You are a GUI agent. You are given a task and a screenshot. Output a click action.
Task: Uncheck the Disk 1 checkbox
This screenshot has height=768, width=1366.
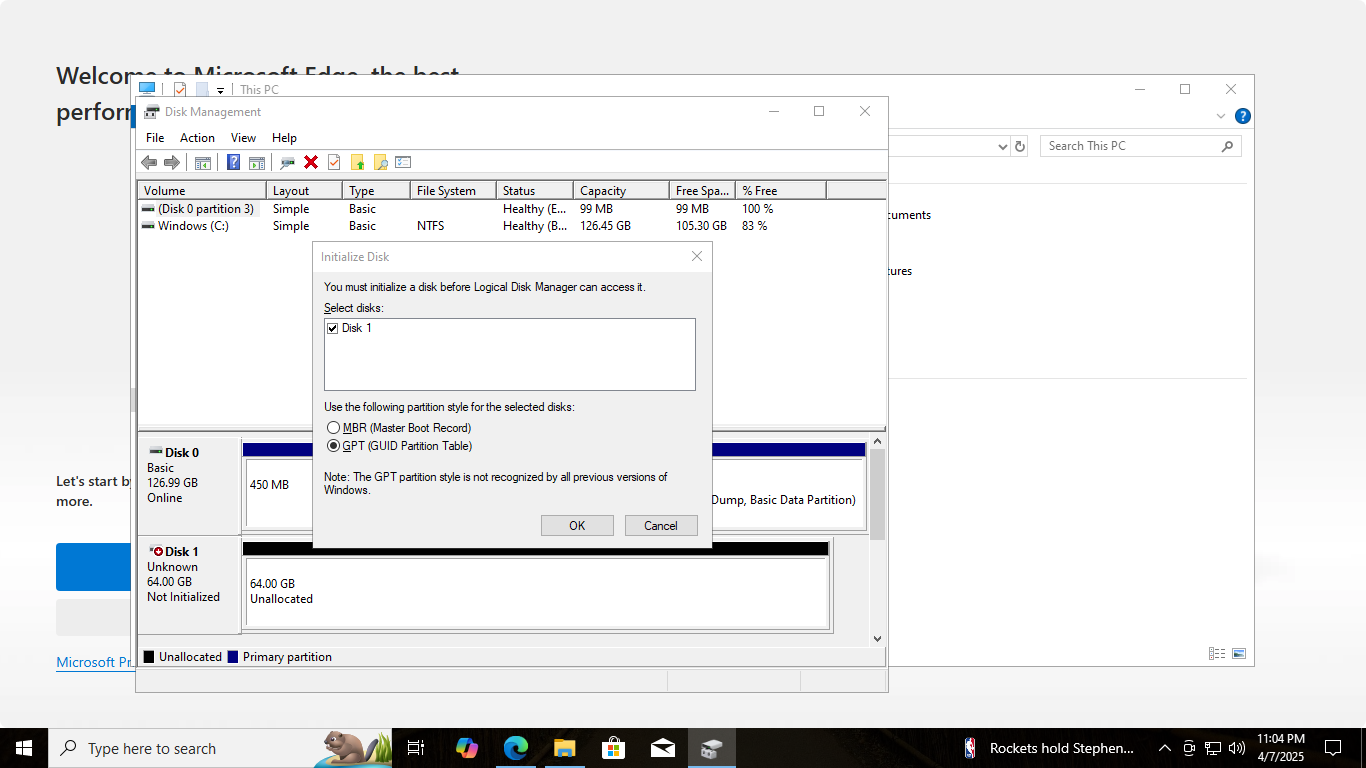coord(332,328)
